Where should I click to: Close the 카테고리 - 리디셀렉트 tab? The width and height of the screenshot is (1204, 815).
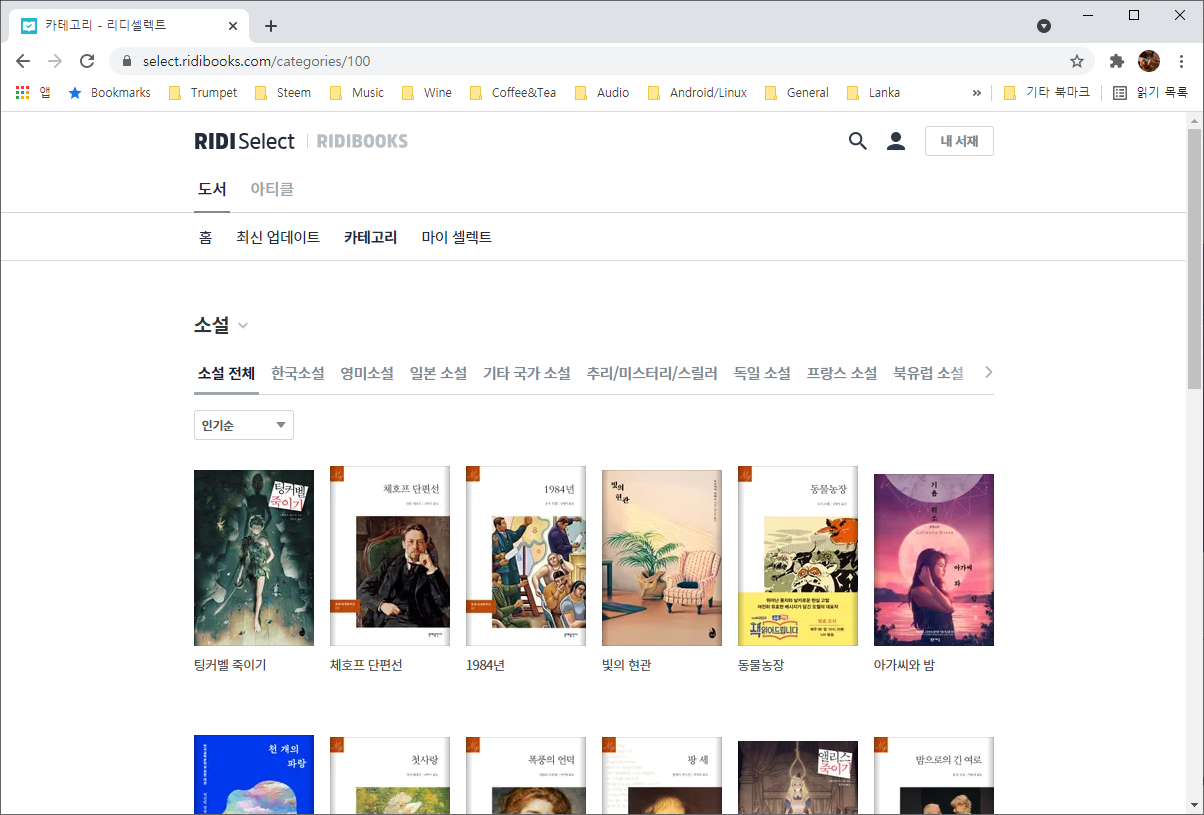click(233, 26)
